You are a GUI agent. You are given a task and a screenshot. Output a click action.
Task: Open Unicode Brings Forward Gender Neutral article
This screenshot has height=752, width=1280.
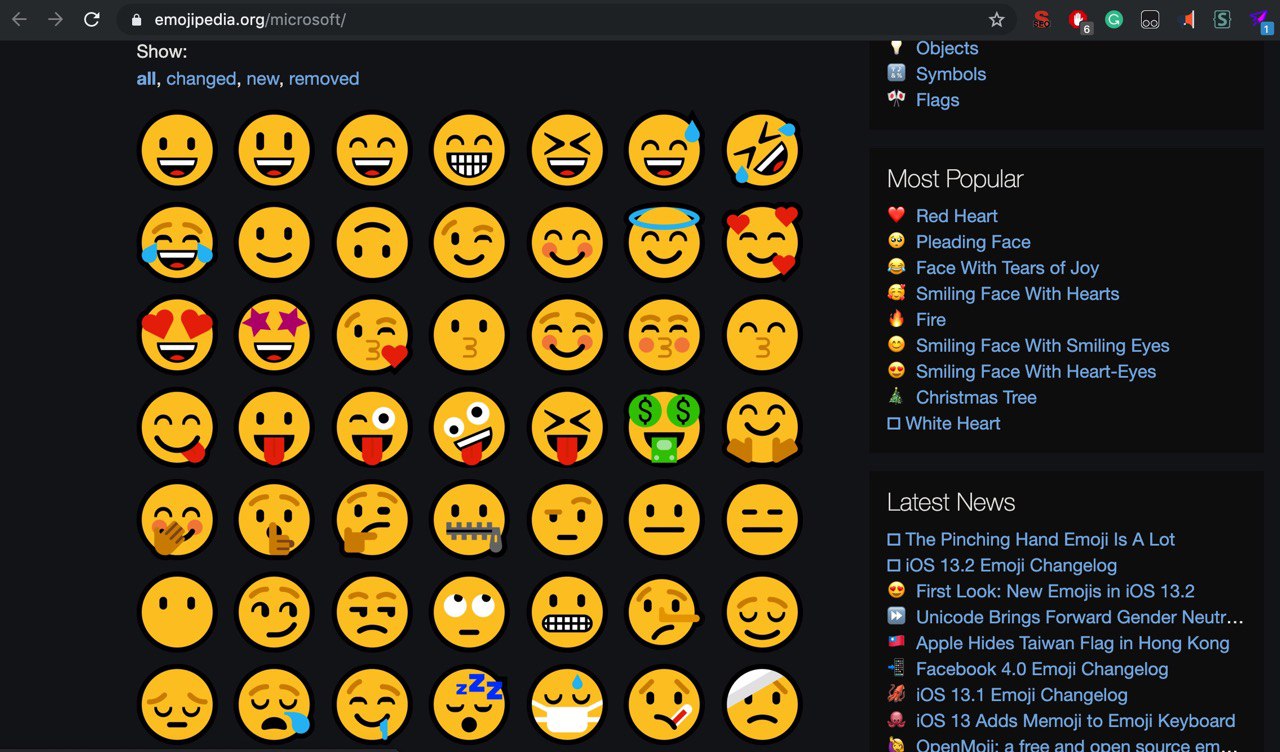1080,618
